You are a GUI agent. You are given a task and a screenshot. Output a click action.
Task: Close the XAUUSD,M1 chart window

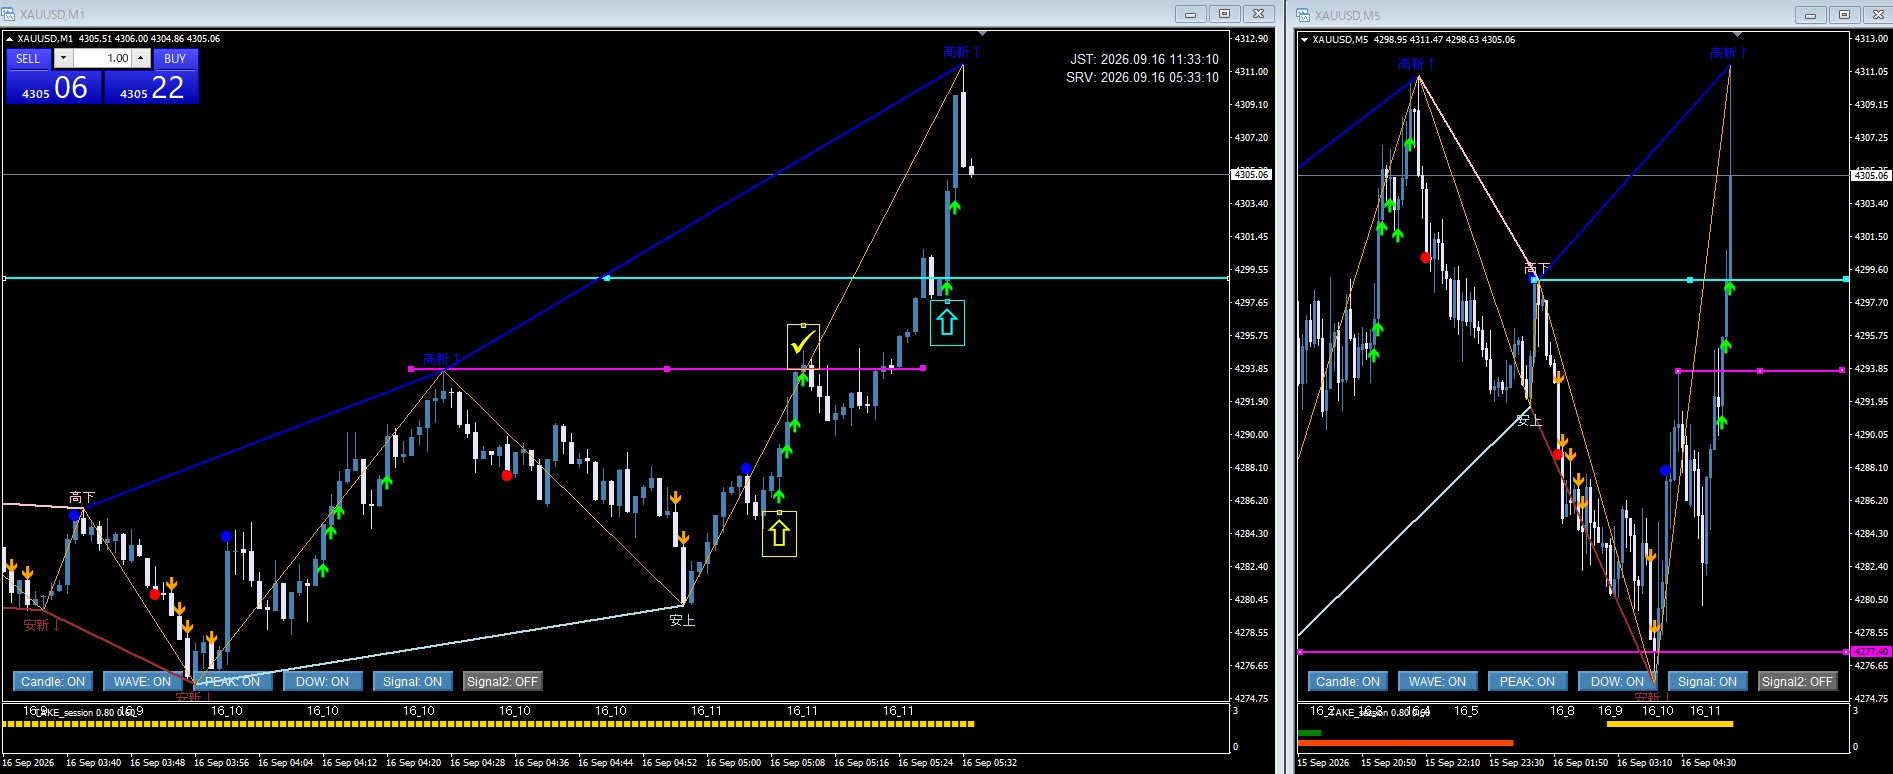coord(1258,14)
